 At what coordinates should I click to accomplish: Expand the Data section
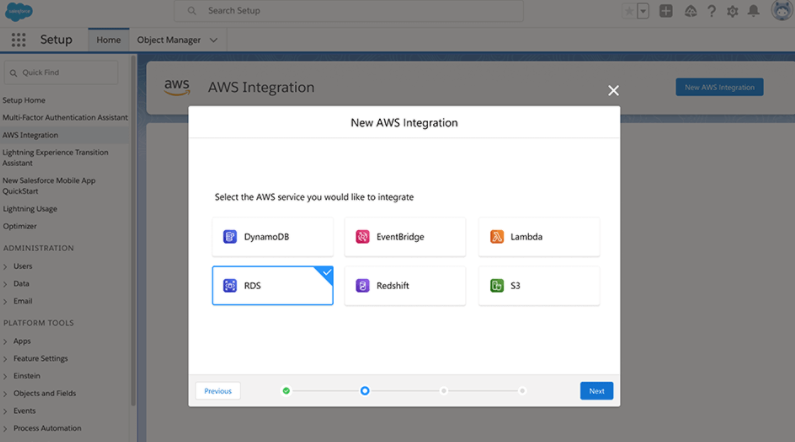5,284
